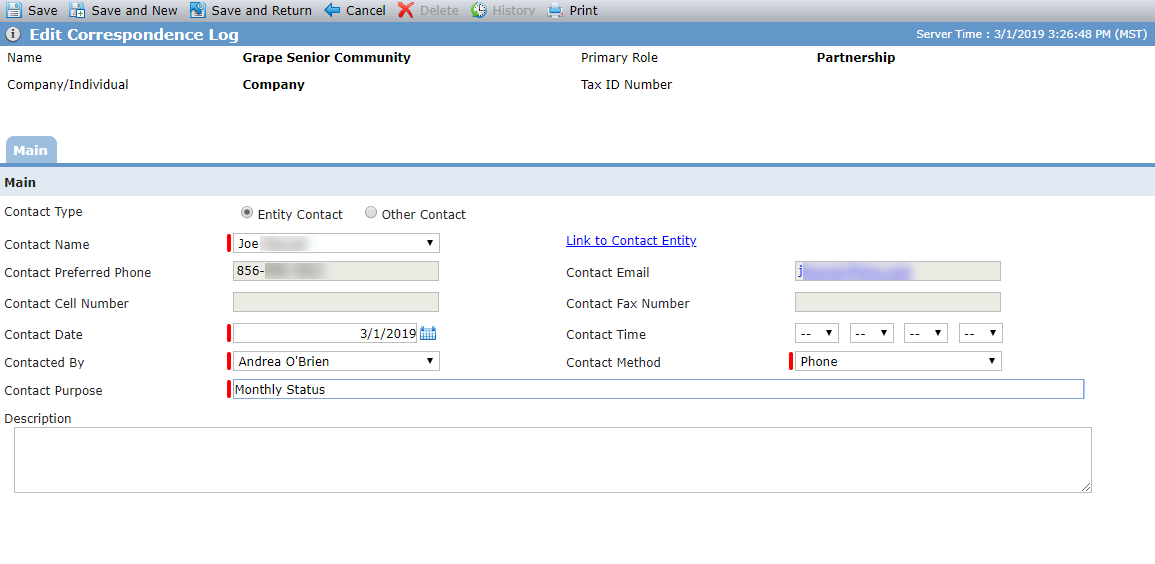
Task: Click the Save and New label
Action: pyautogui.click(x=135, y=11)
